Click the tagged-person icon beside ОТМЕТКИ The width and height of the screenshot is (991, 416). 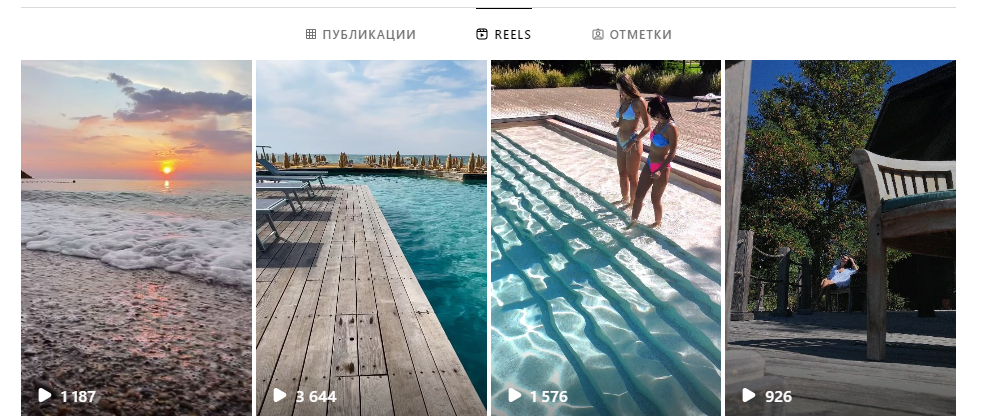click(x=597, y=34)
